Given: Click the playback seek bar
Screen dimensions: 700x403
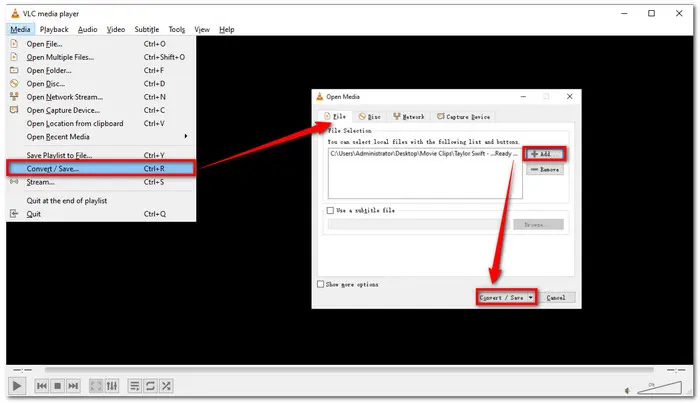Looking at the screenshot, I should pyautogui.click(x=349, y=370).
